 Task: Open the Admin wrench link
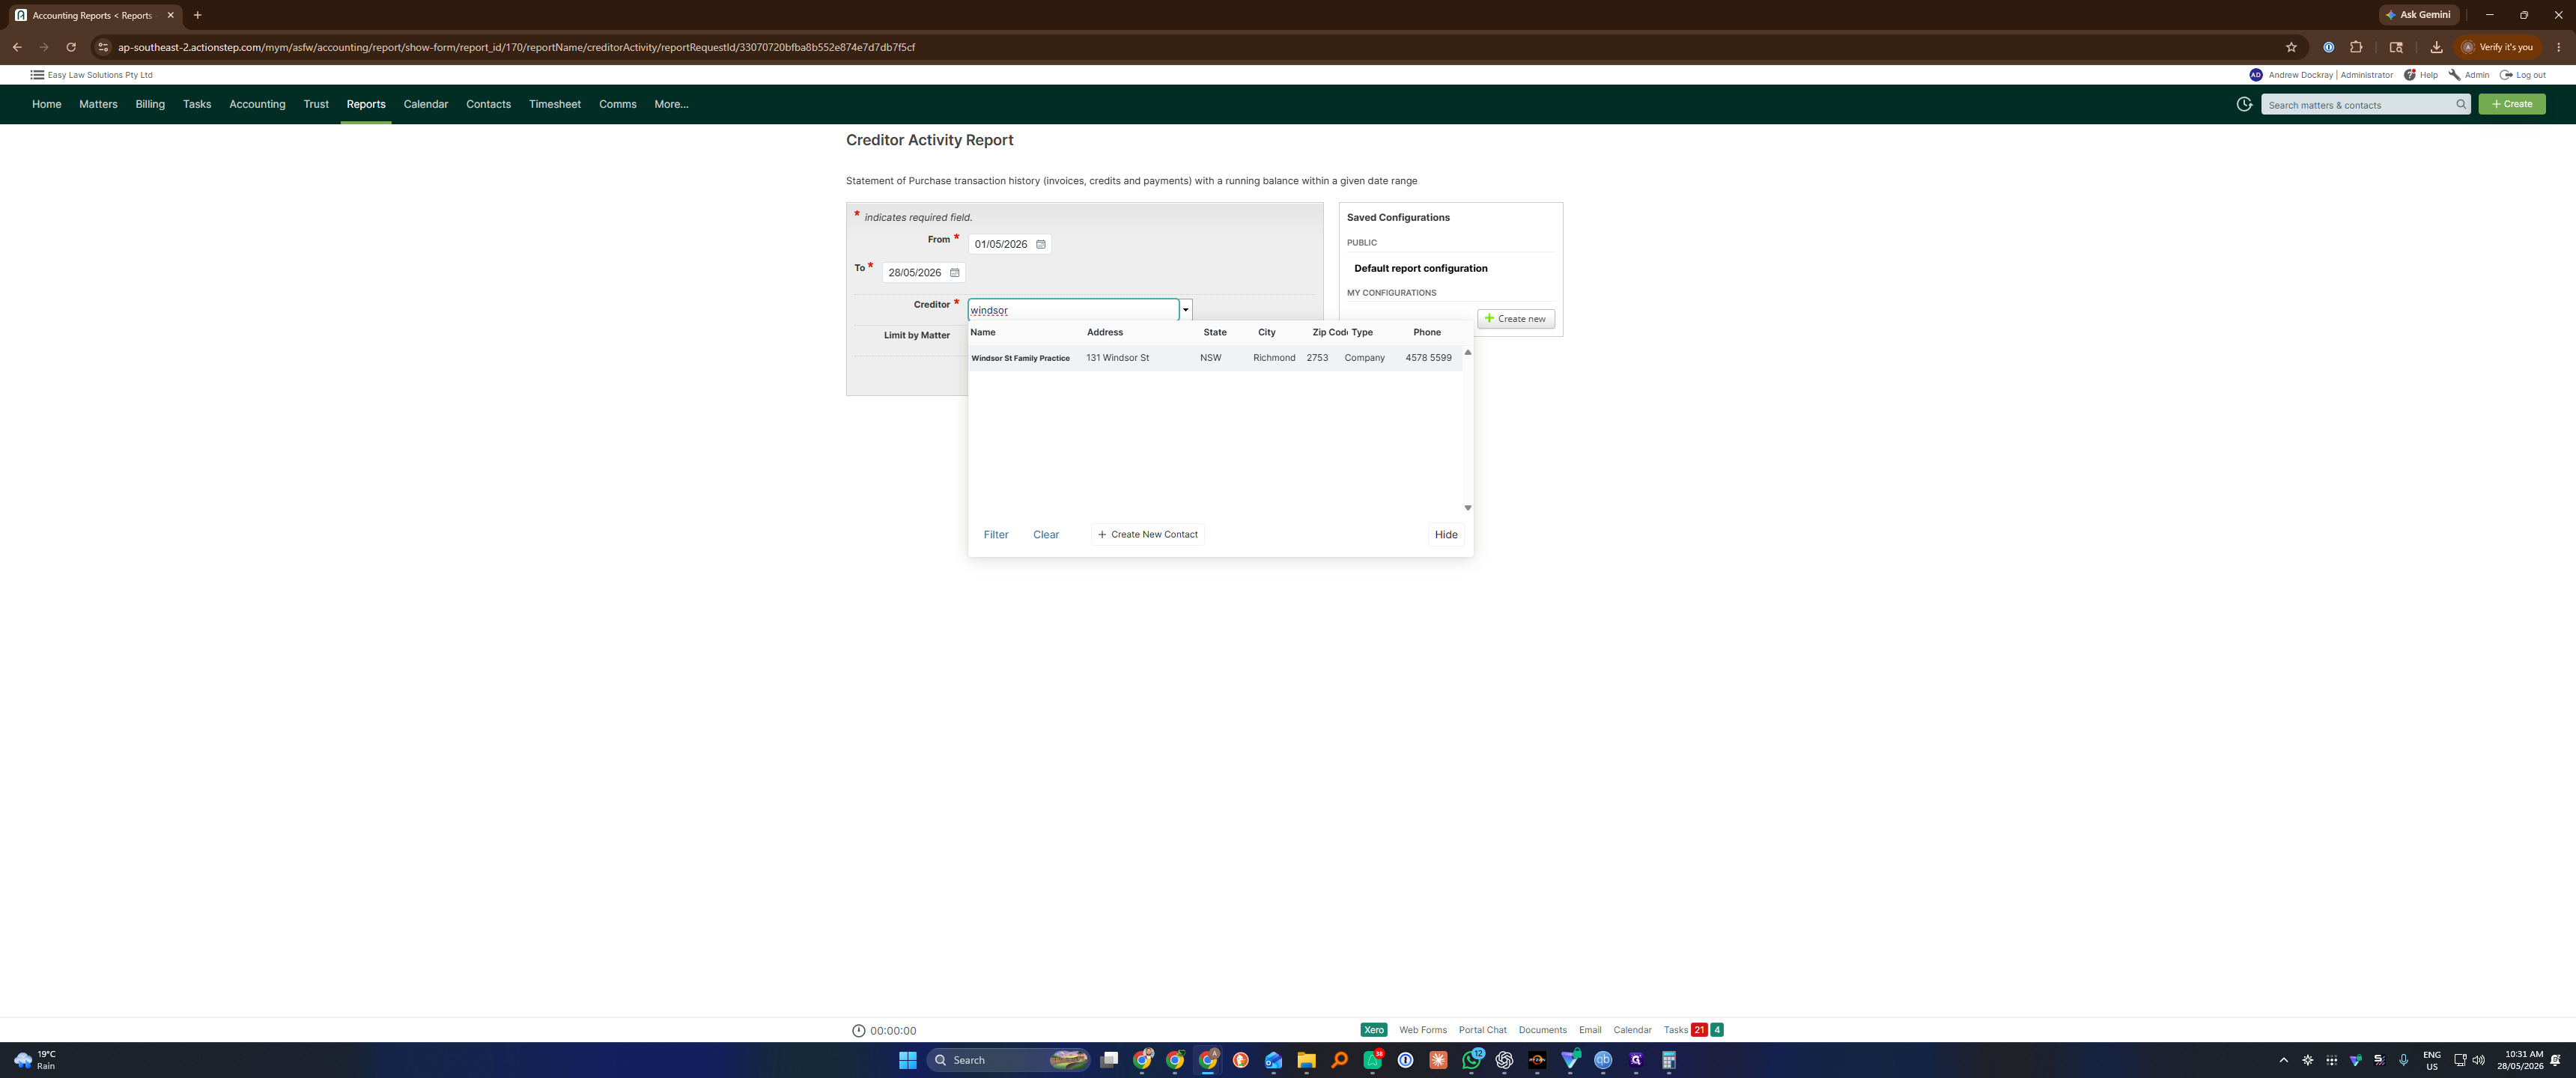click(2469, 75)
